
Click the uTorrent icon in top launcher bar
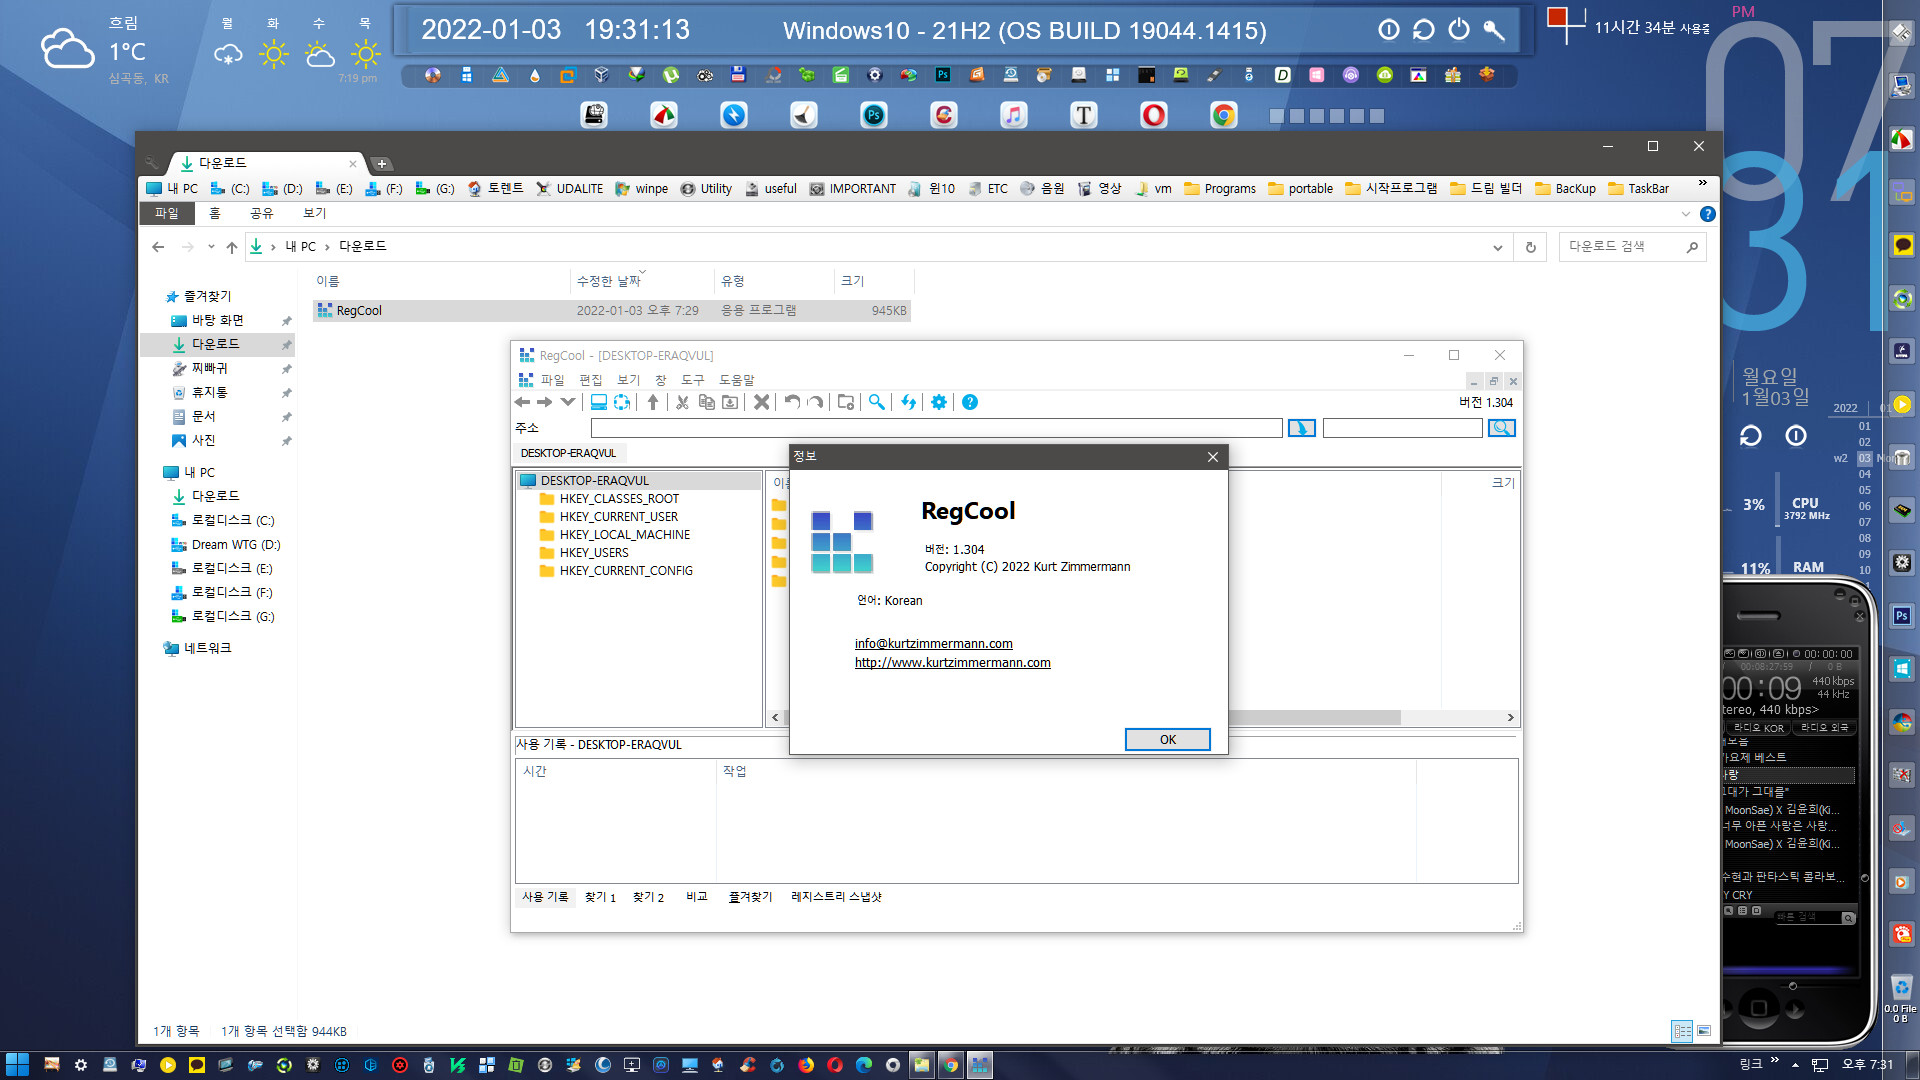tap(671, 75)
